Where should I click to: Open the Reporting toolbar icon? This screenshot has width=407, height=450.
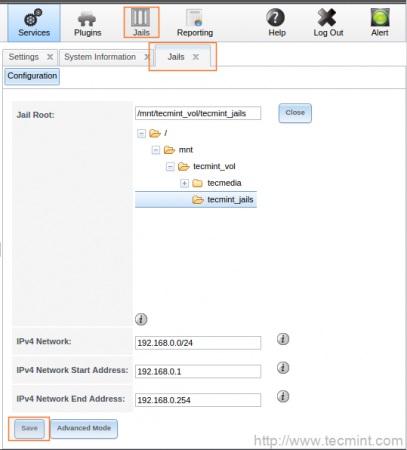[195, 23]
